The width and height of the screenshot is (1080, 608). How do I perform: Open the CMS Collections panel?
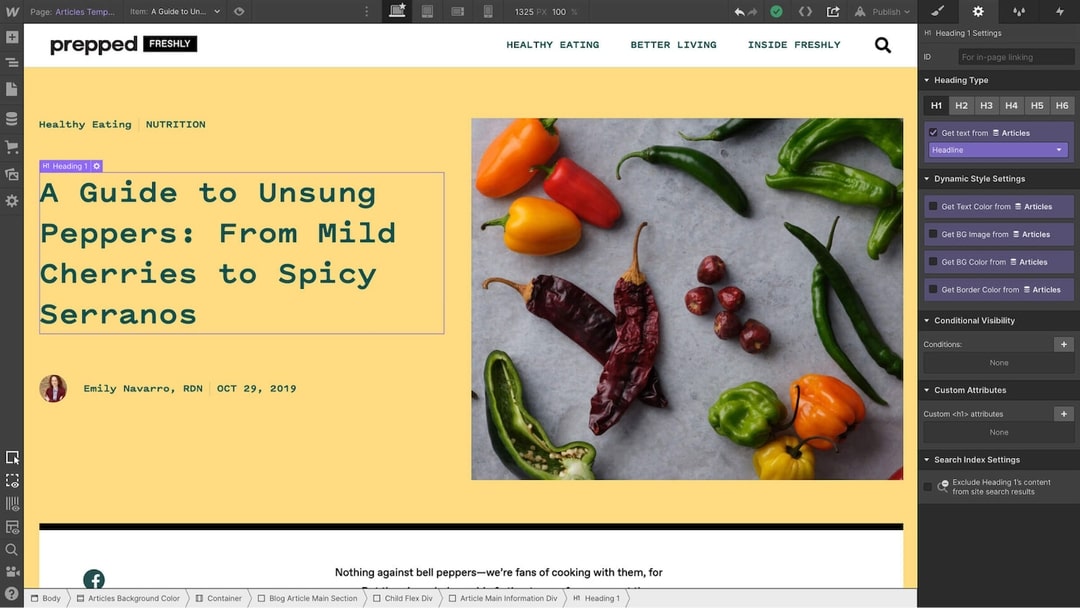tap(12, 118)
